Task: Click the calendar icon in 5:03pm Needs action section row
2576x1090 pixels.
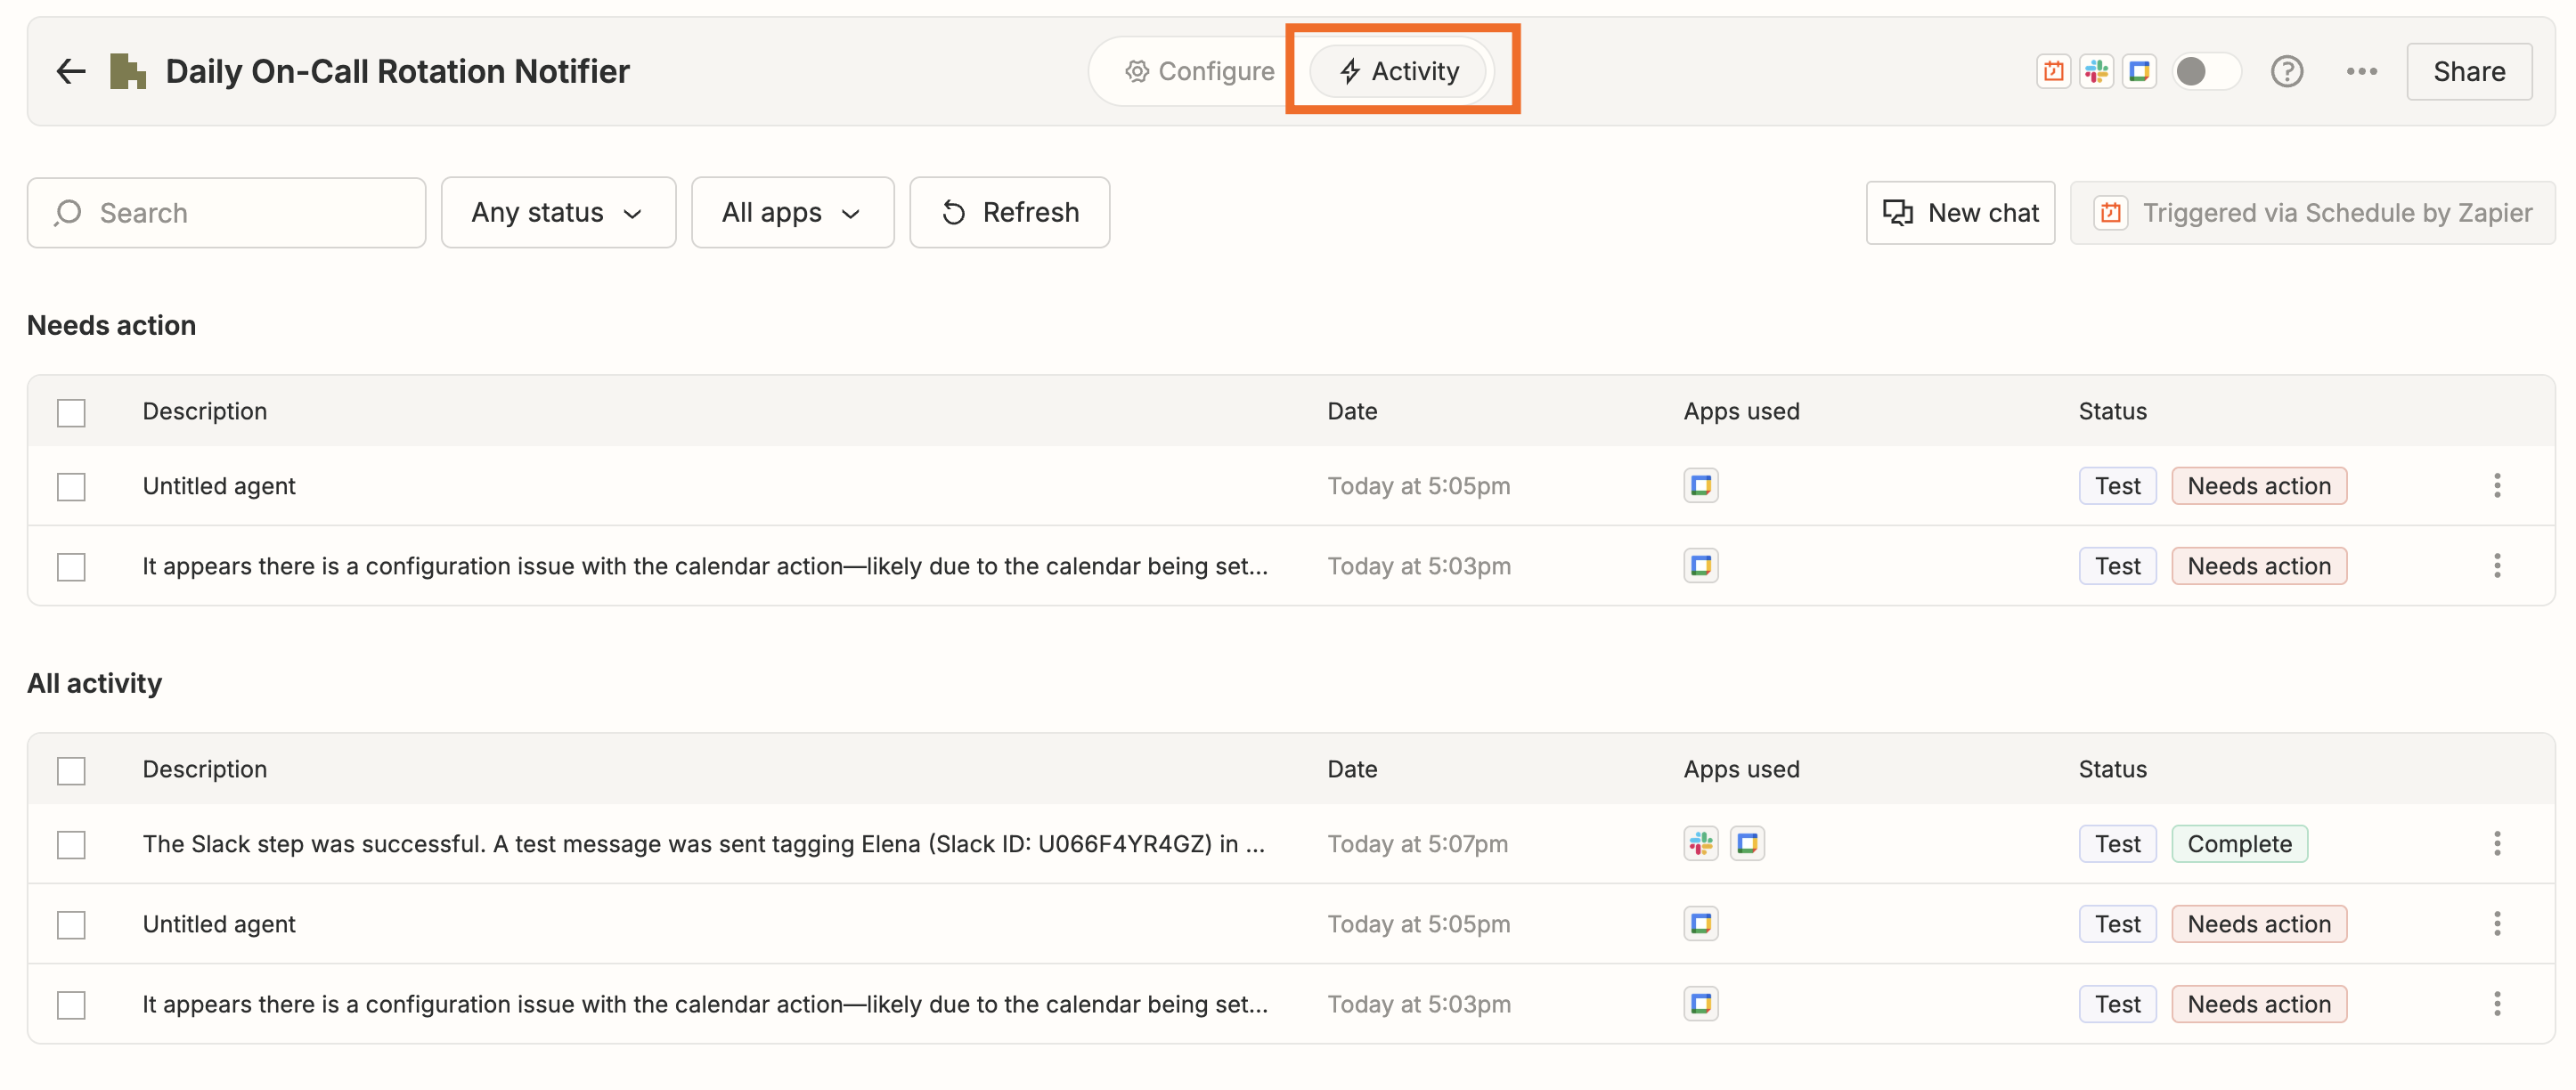Action: coord(1700,566)
